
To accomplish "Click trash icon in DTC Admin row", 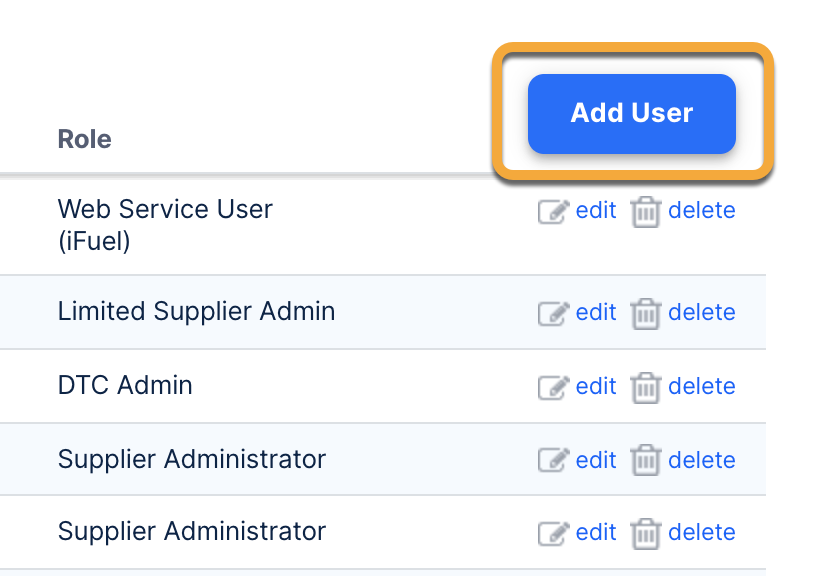I will pos(646,387).
